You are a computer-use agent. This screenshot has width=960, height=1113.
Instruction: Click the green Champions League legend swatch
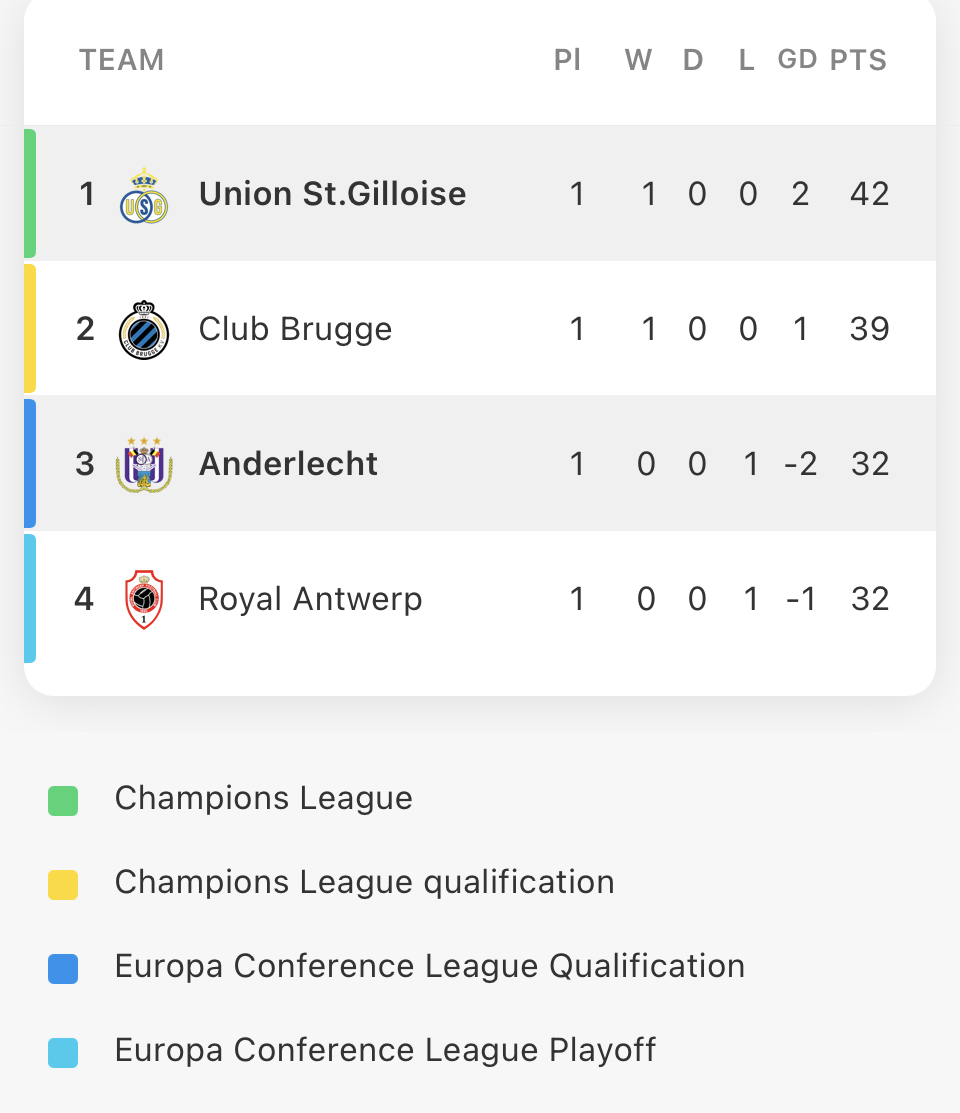pyautogui.click(x=63, y=801)
